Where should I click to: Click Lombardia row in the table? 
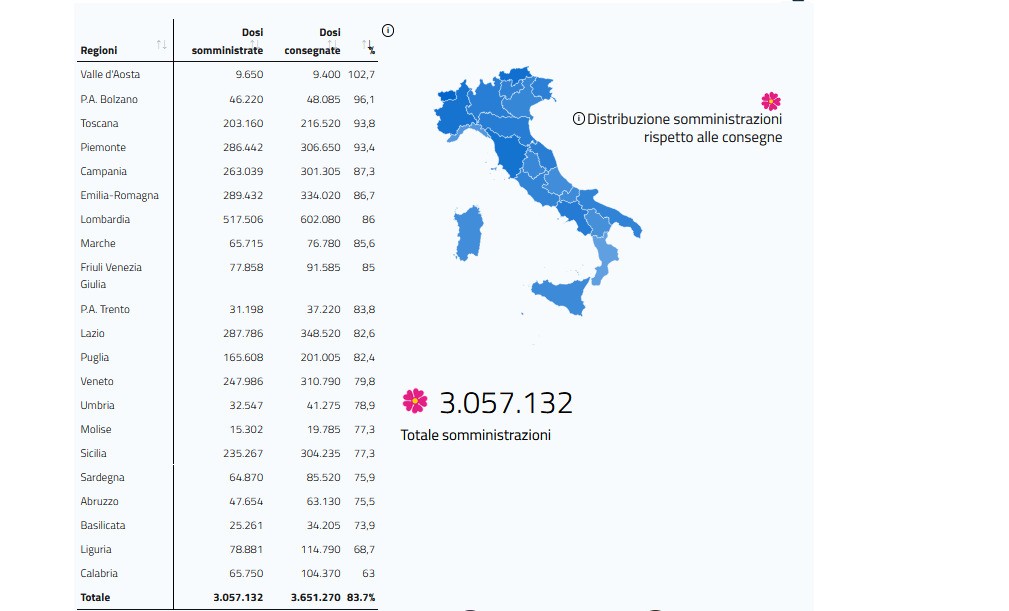[x=227, y=219]
